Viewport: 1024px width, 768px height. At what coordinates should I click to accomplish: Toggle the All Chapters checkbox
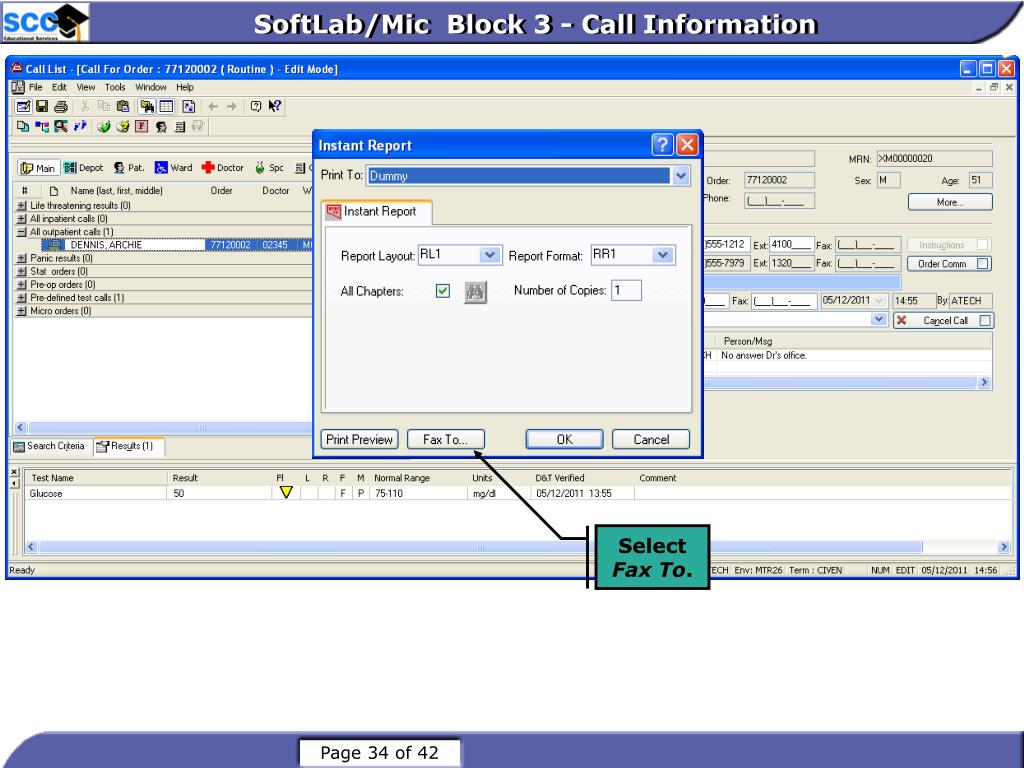point(443,291)
